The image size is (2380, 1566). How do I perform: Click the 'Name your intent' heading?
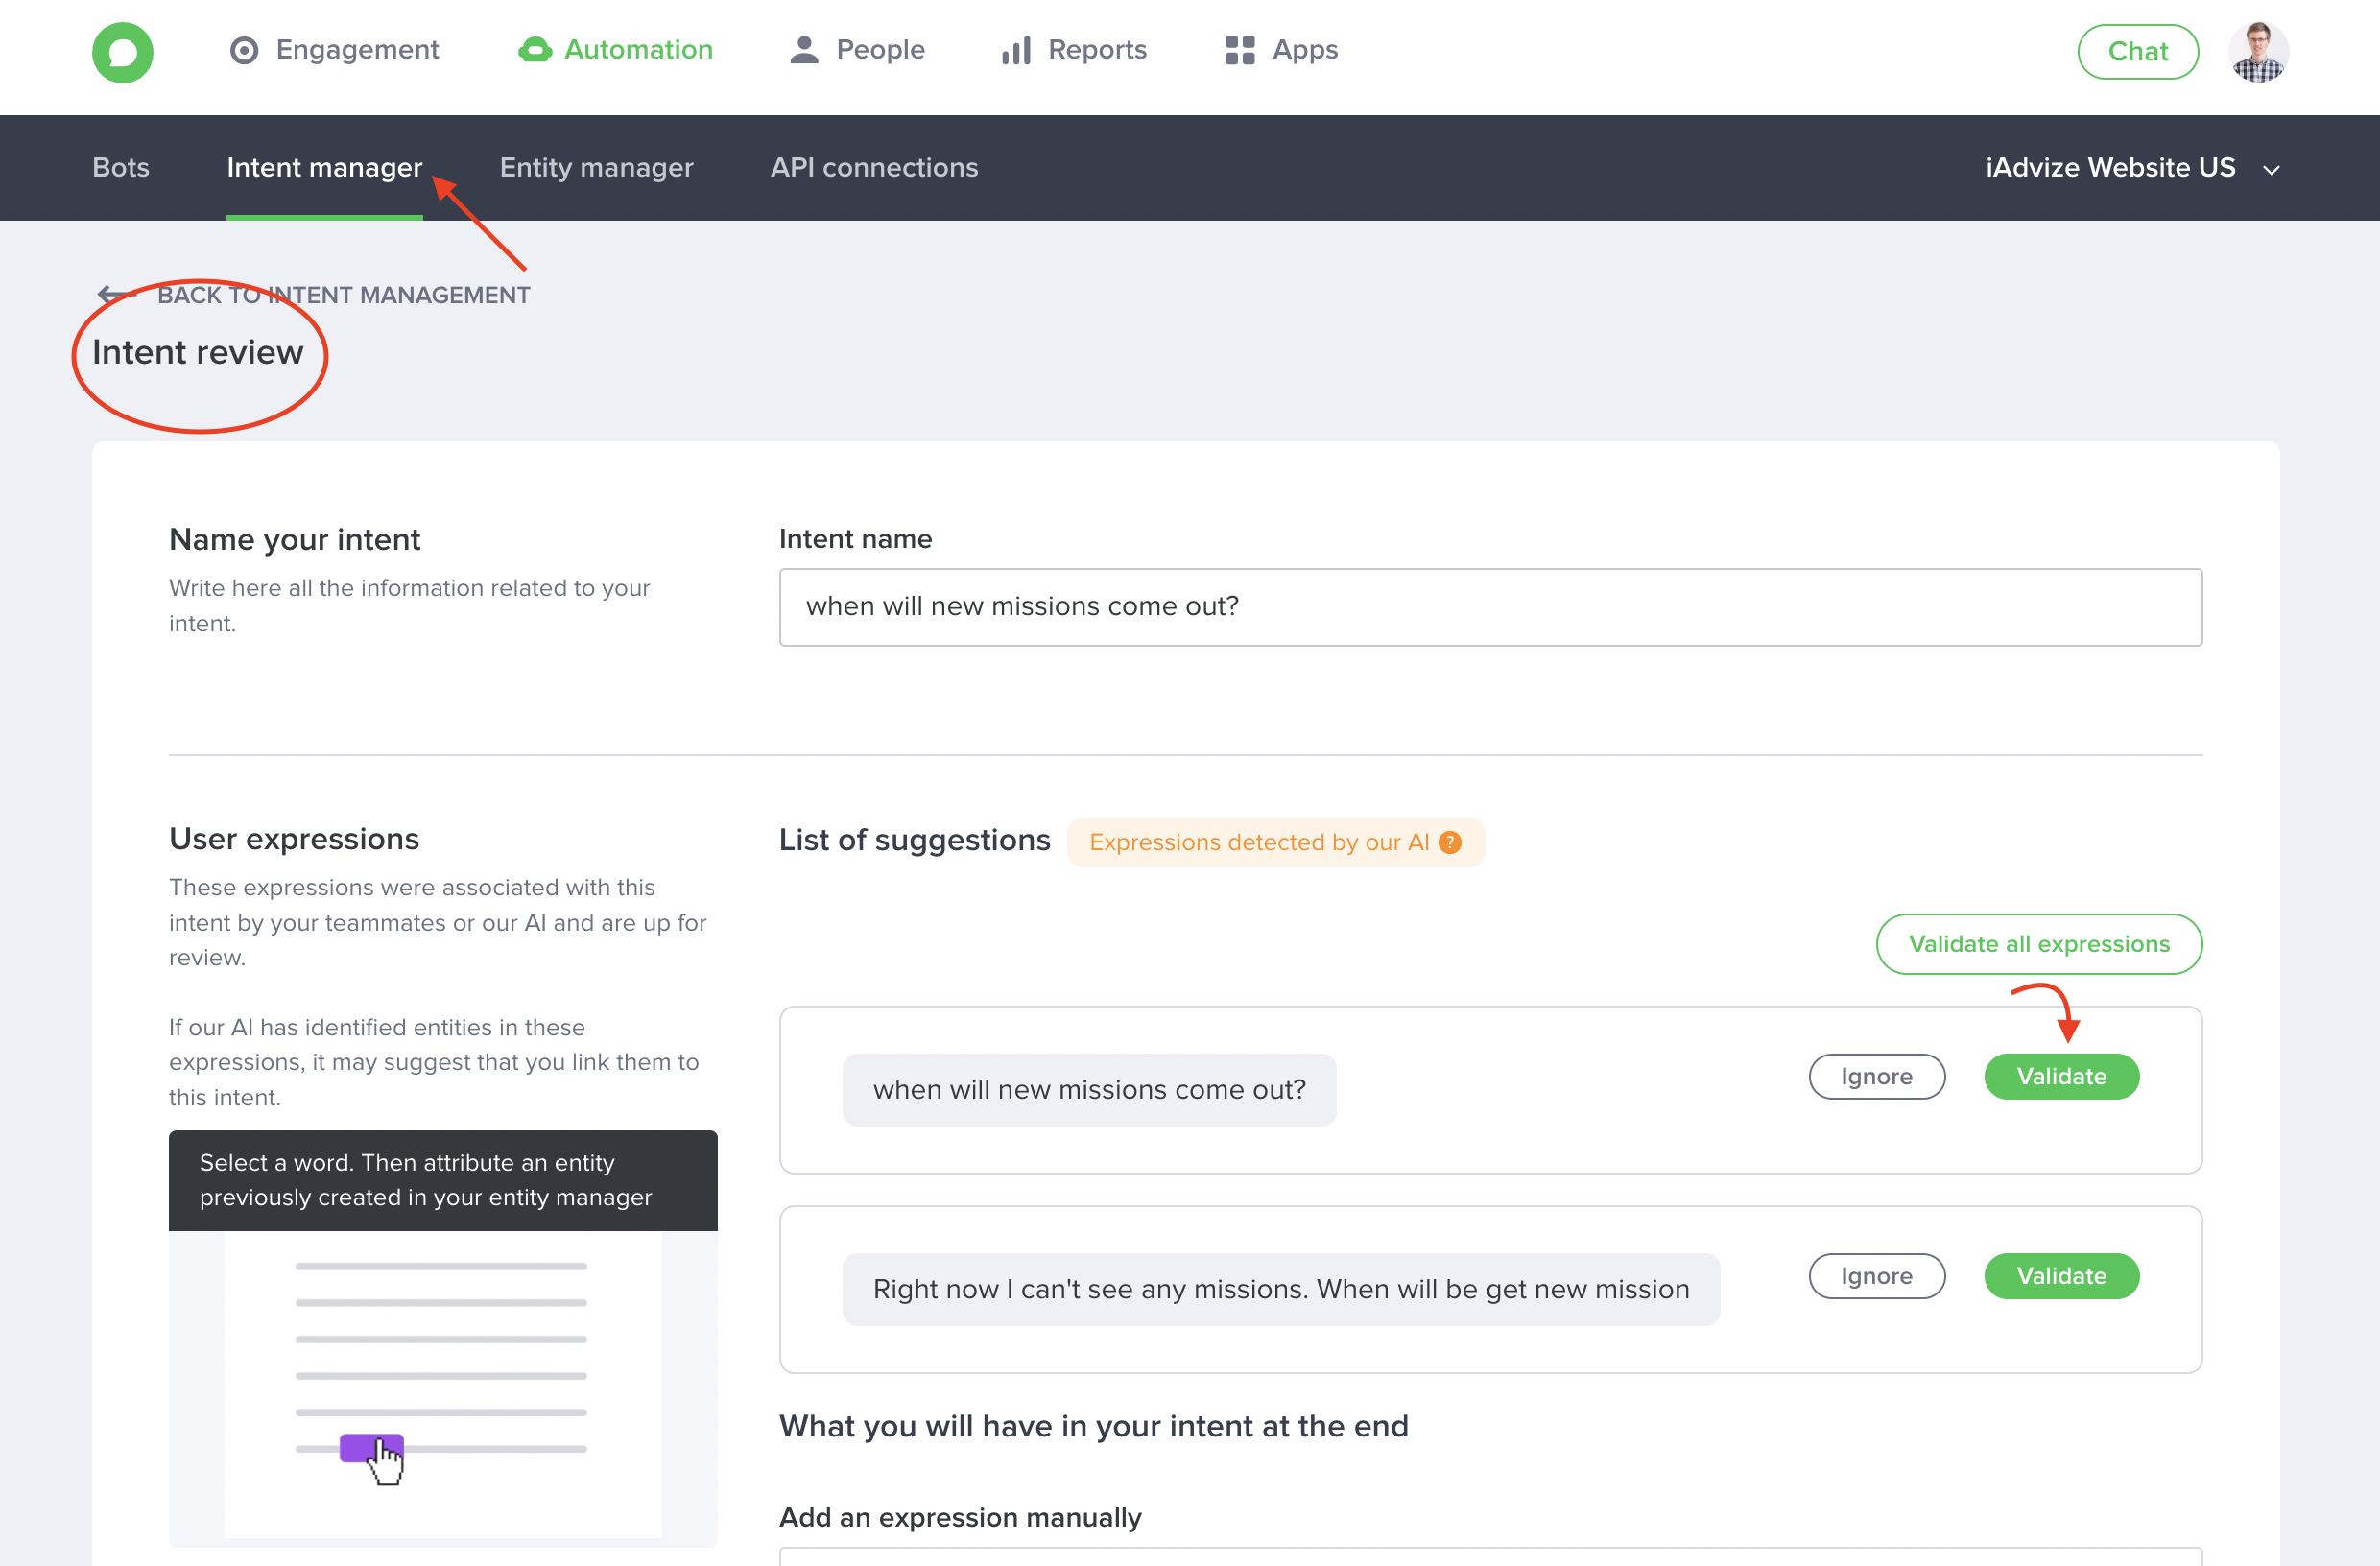[295, 539]
